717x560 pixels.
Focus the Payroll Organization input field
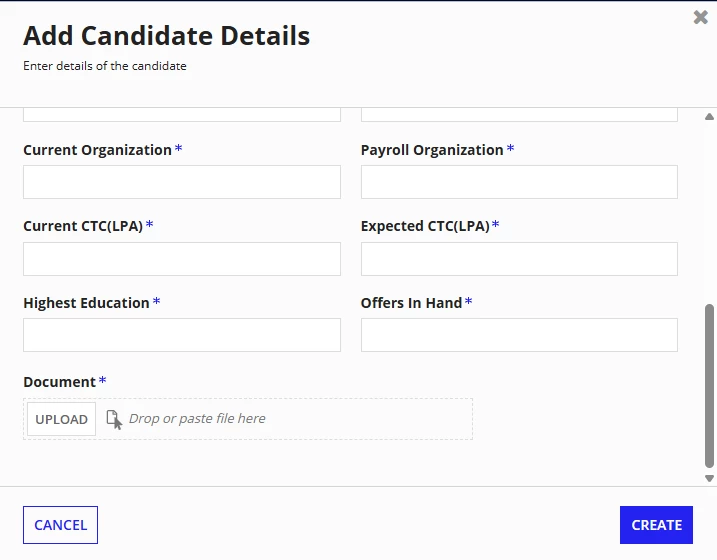click(519, 182)
